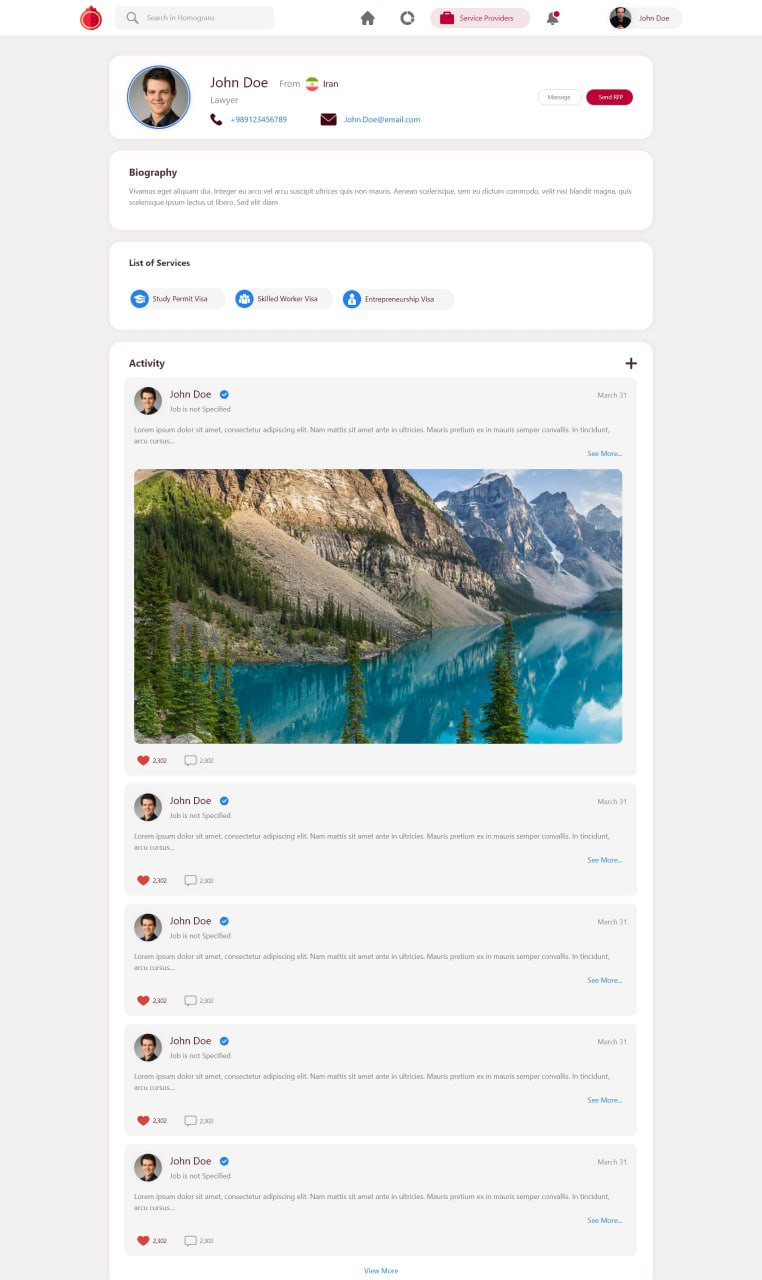This screenshot has height=1280, width=762.
Task: Click the phone icon beside the number
Action: coord(216,119)
